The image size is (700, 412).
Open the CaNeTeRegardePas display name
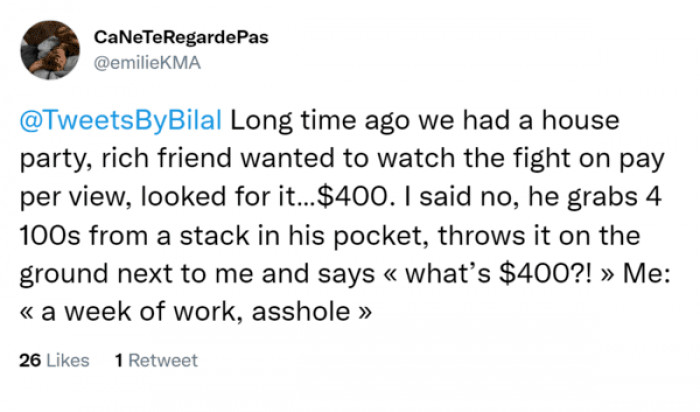click(181, 37)
